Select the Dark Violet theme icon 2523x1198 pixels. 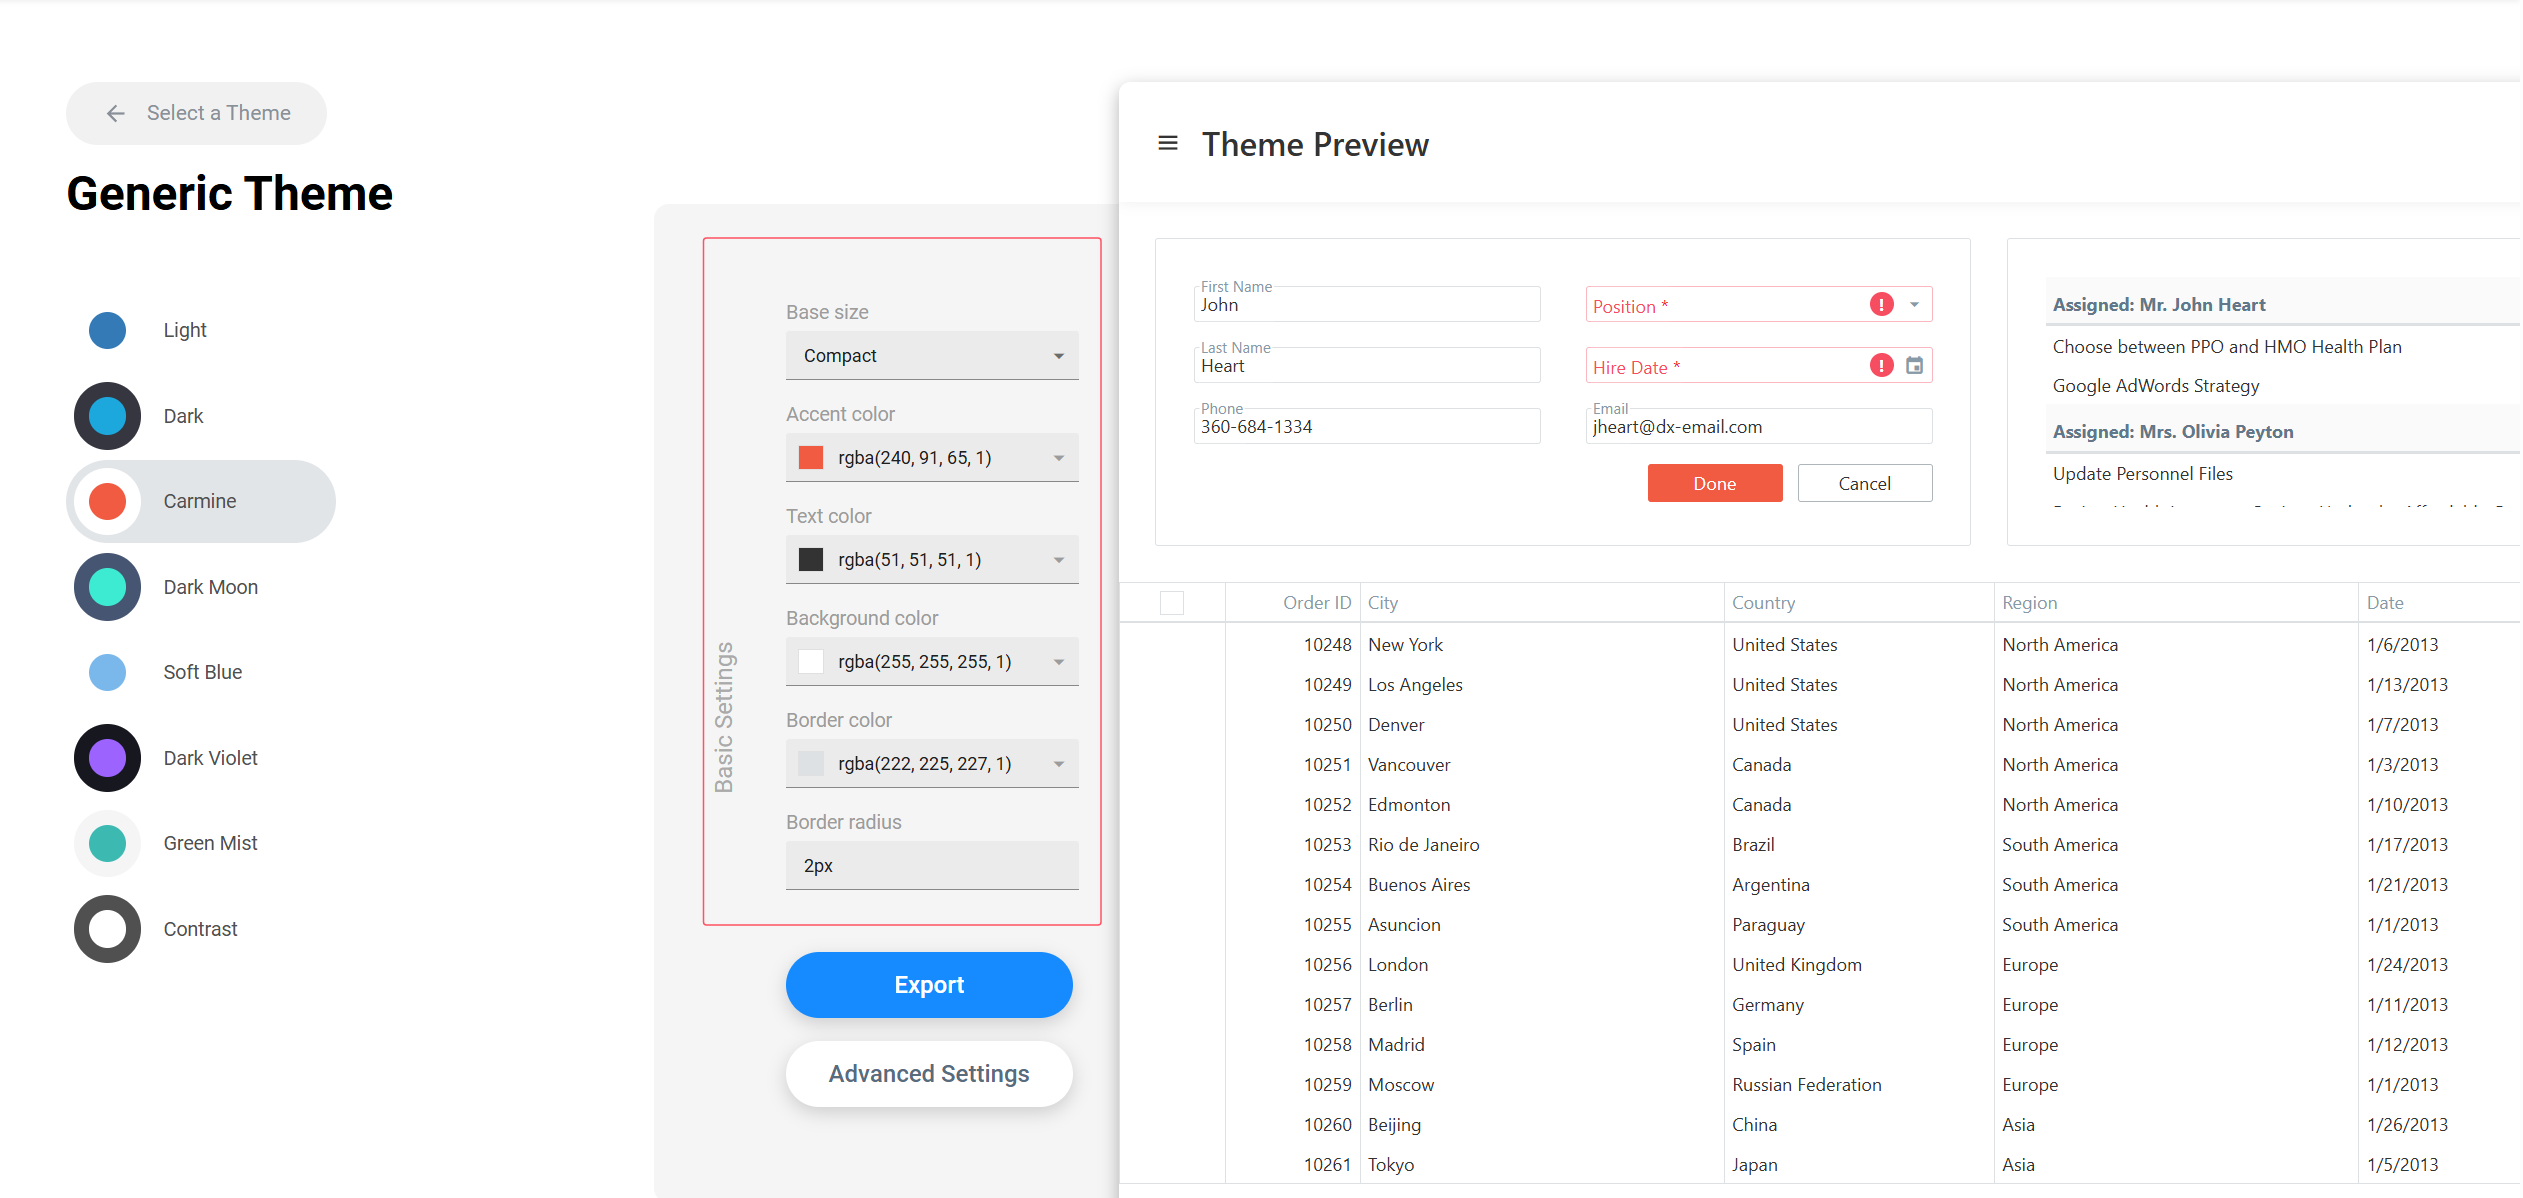[107, 758]
